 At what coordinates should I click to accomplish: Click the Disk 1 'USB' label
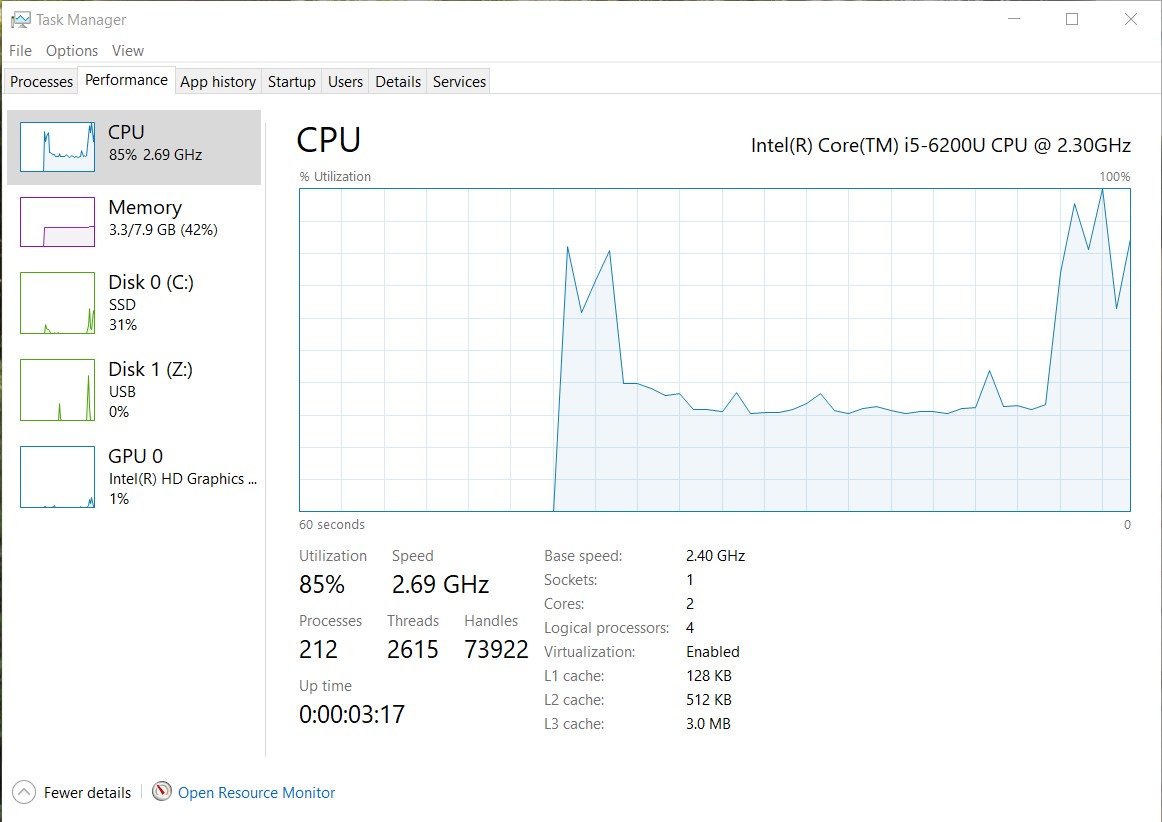[122, 391]
